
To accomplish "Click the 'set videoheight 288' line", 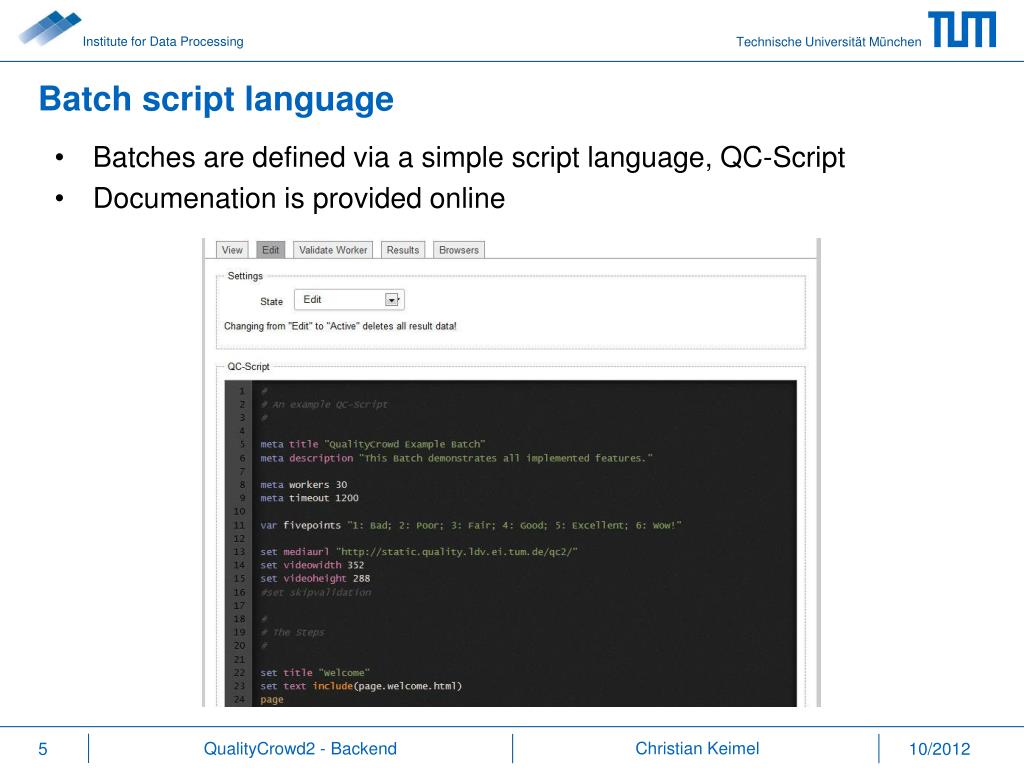I will 315,579.
